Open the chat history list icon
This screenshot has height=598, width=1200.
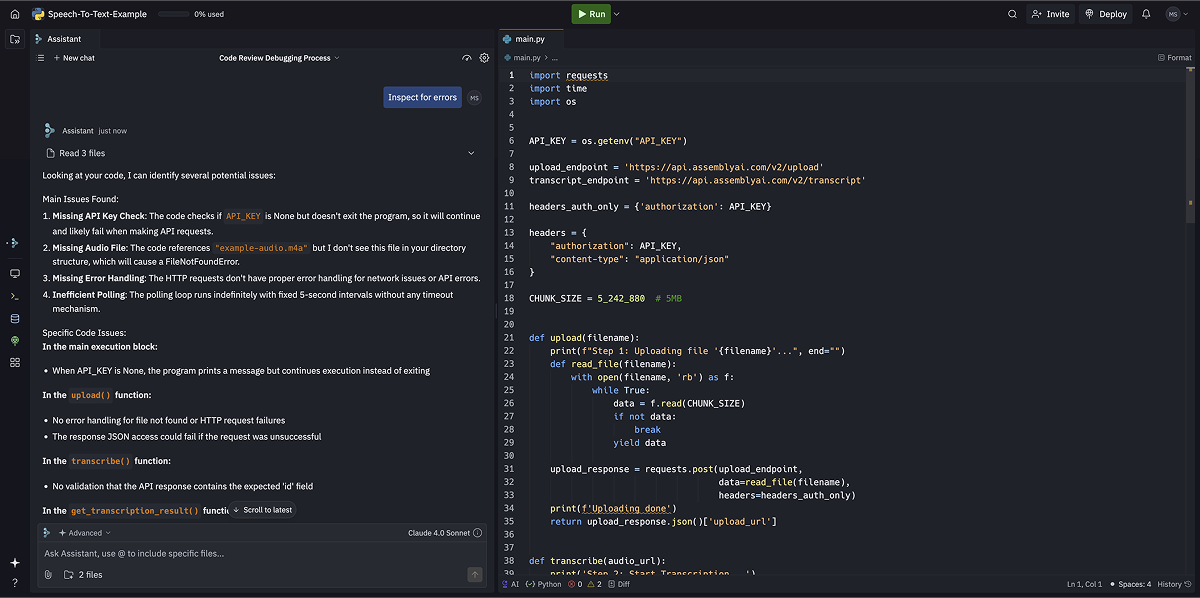click(41, 58)
